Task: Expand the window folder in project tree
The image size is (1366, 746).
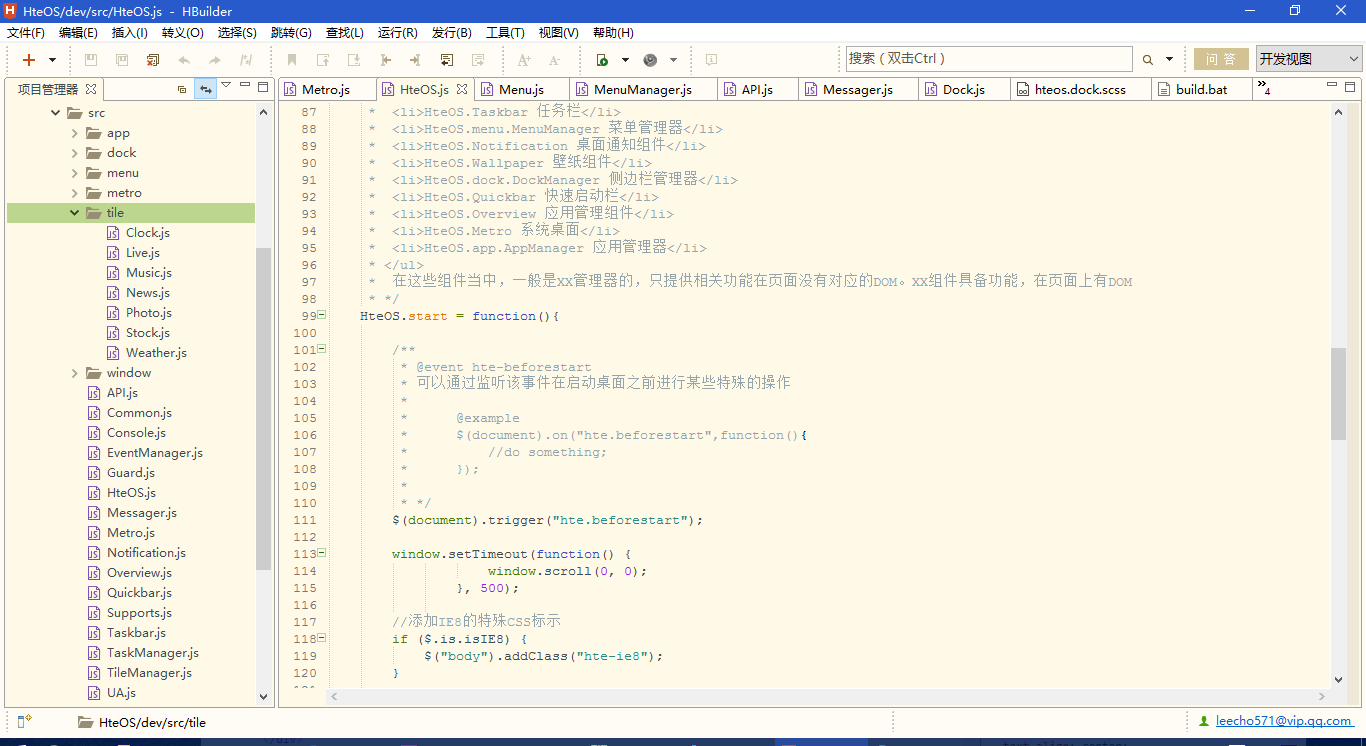Action: click(75, 373)
